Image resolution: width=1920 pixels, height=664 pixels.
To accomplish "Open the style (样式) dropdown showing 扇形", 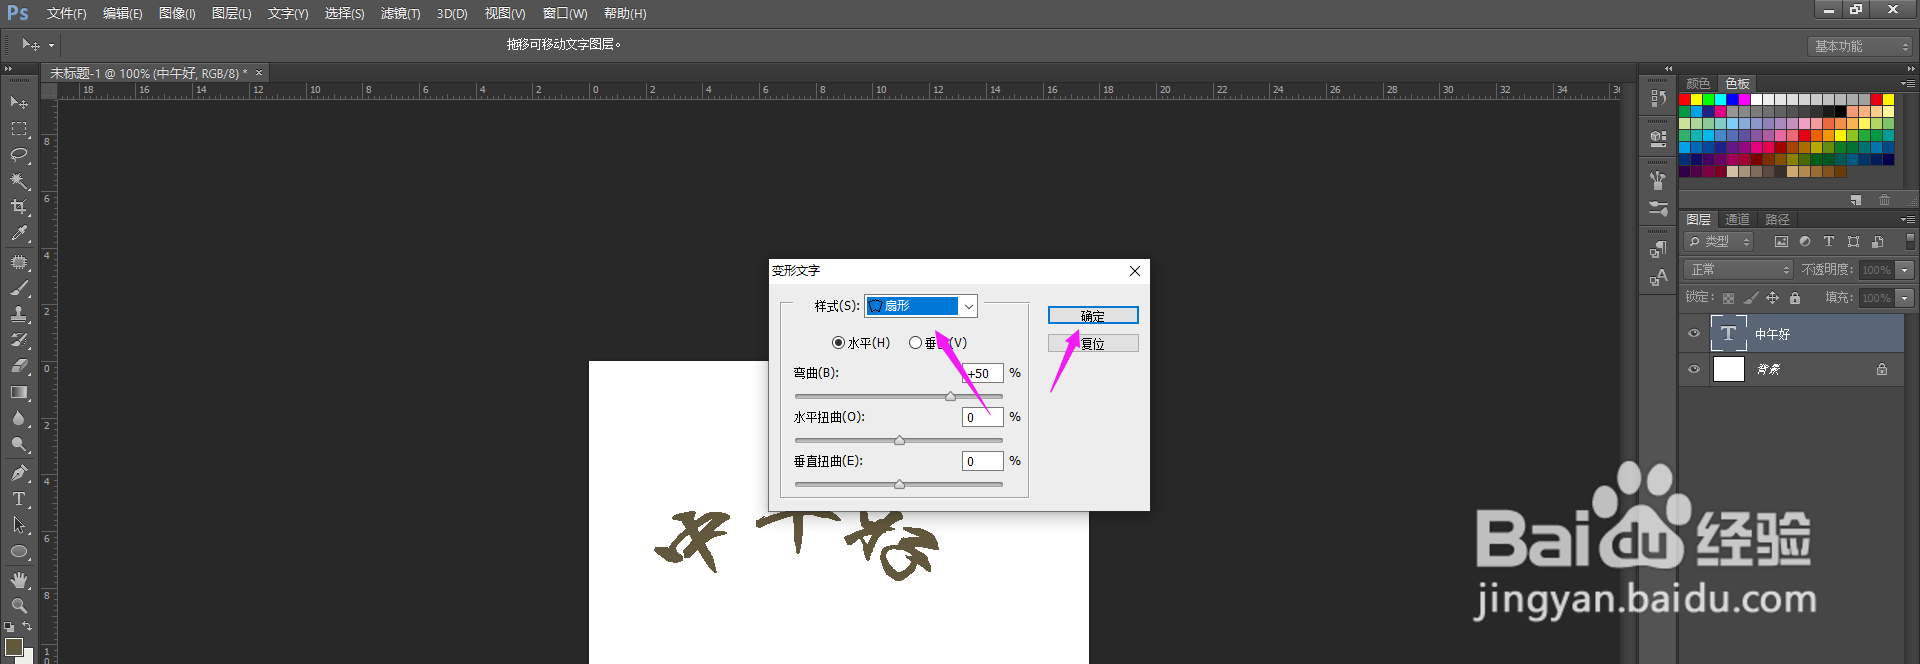I will coord(921,306).
